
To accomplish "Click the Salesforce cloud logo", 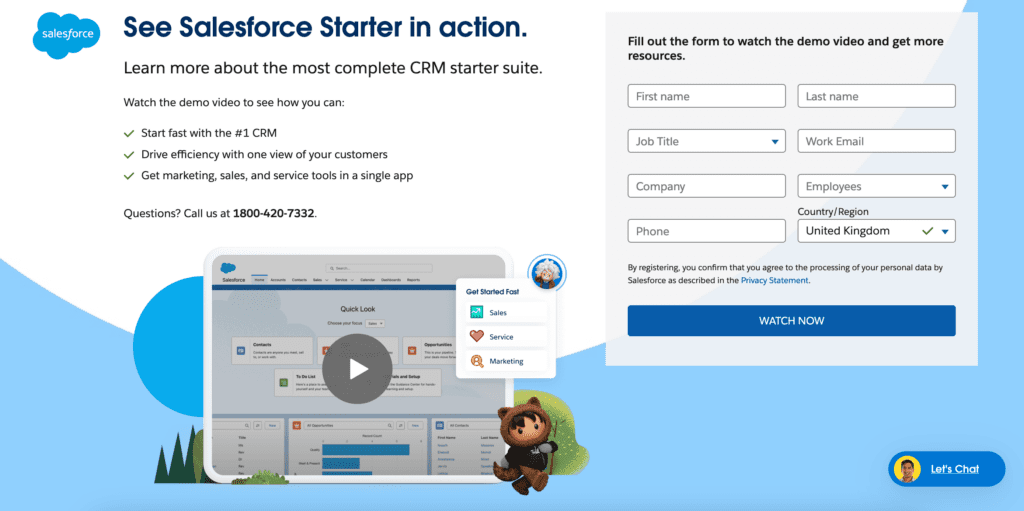I will point(67,34).
